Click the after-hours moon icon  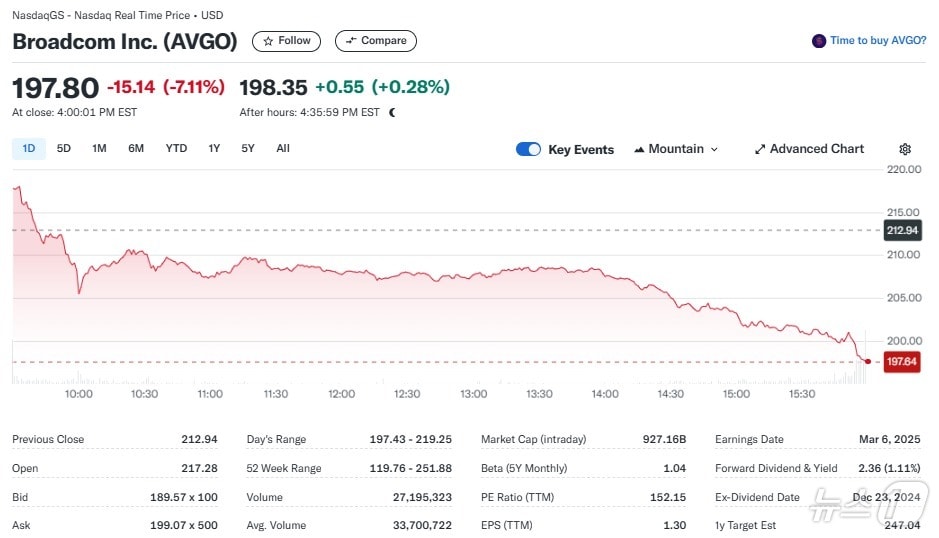point(392,112)
